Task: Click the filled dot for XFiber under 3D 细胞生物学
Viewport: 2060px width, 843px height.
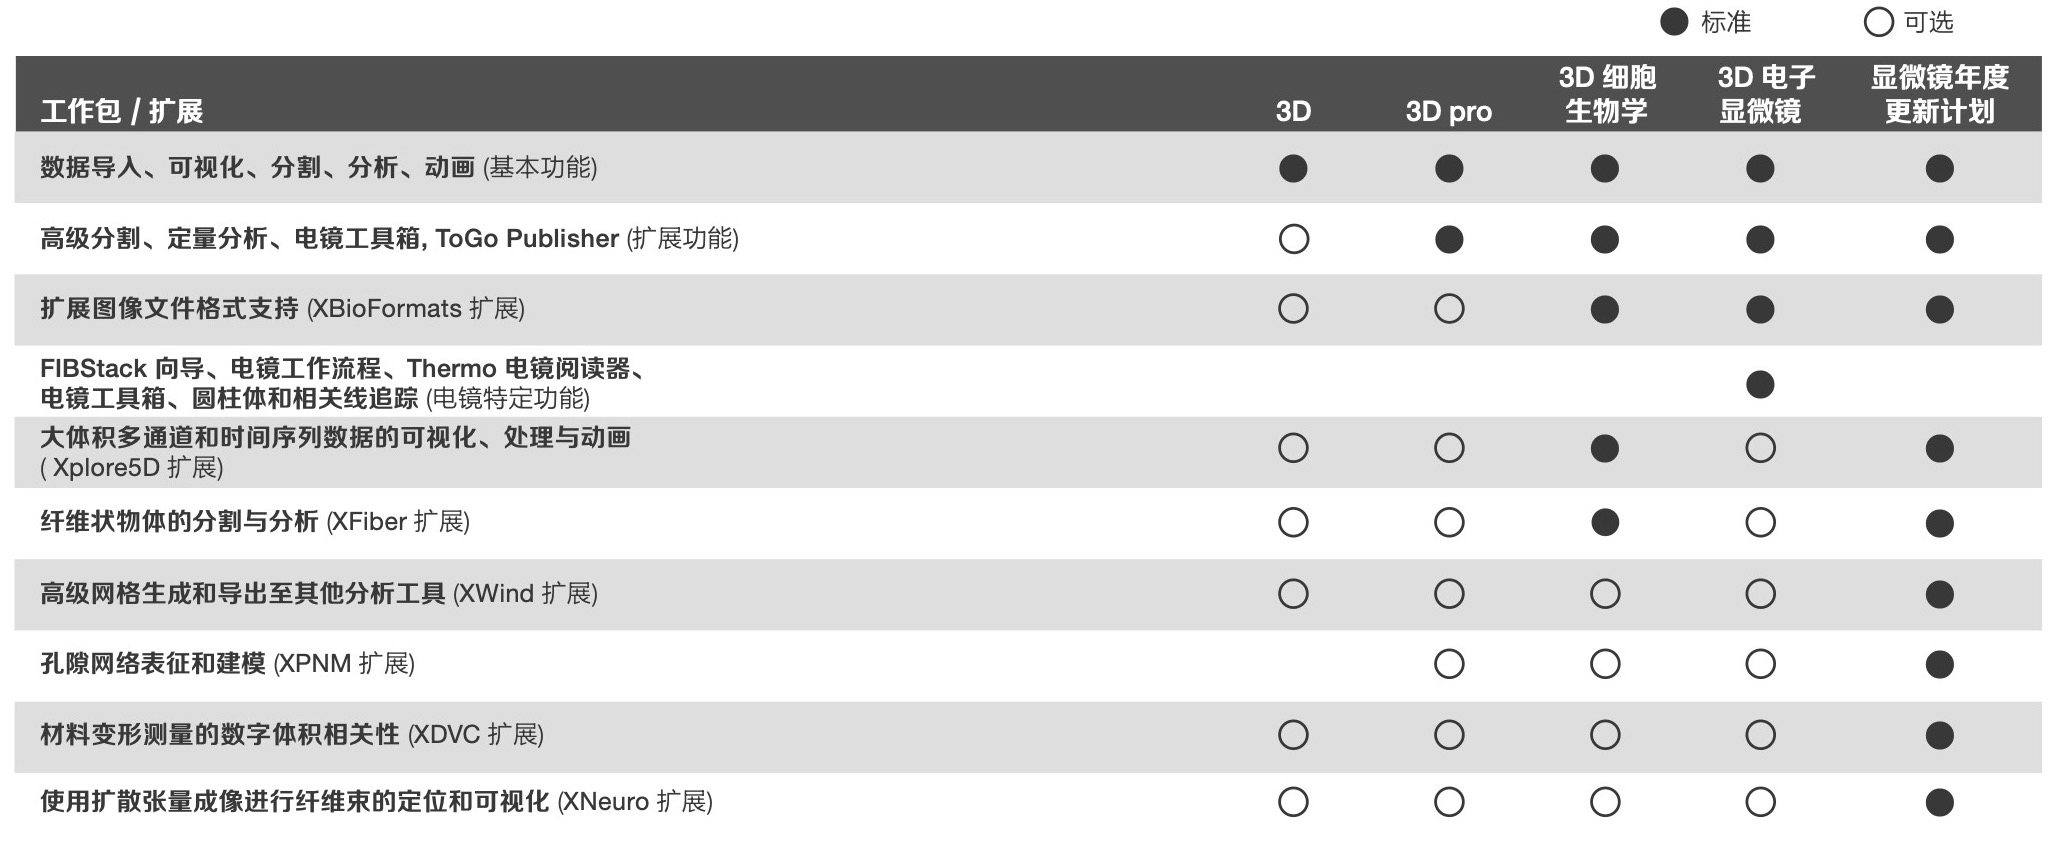Action: pyautogui.click(x=1605, y=522)
